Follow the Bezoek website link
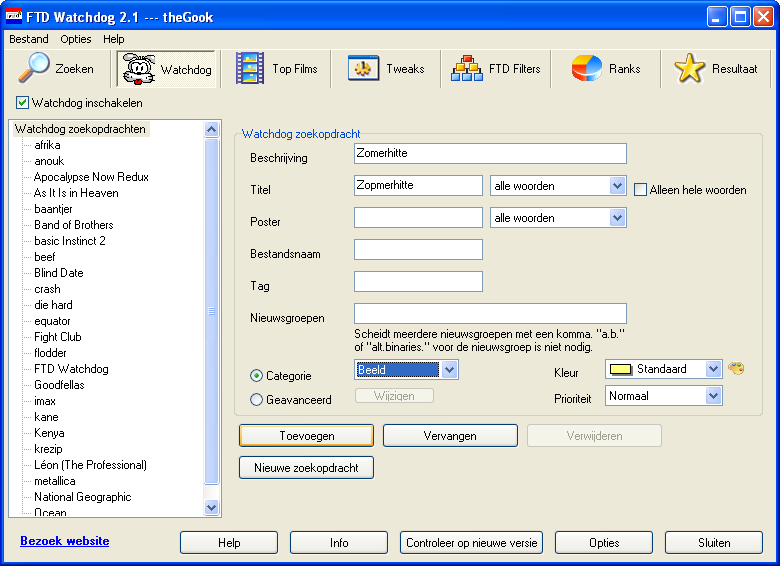 click(65, 541)
